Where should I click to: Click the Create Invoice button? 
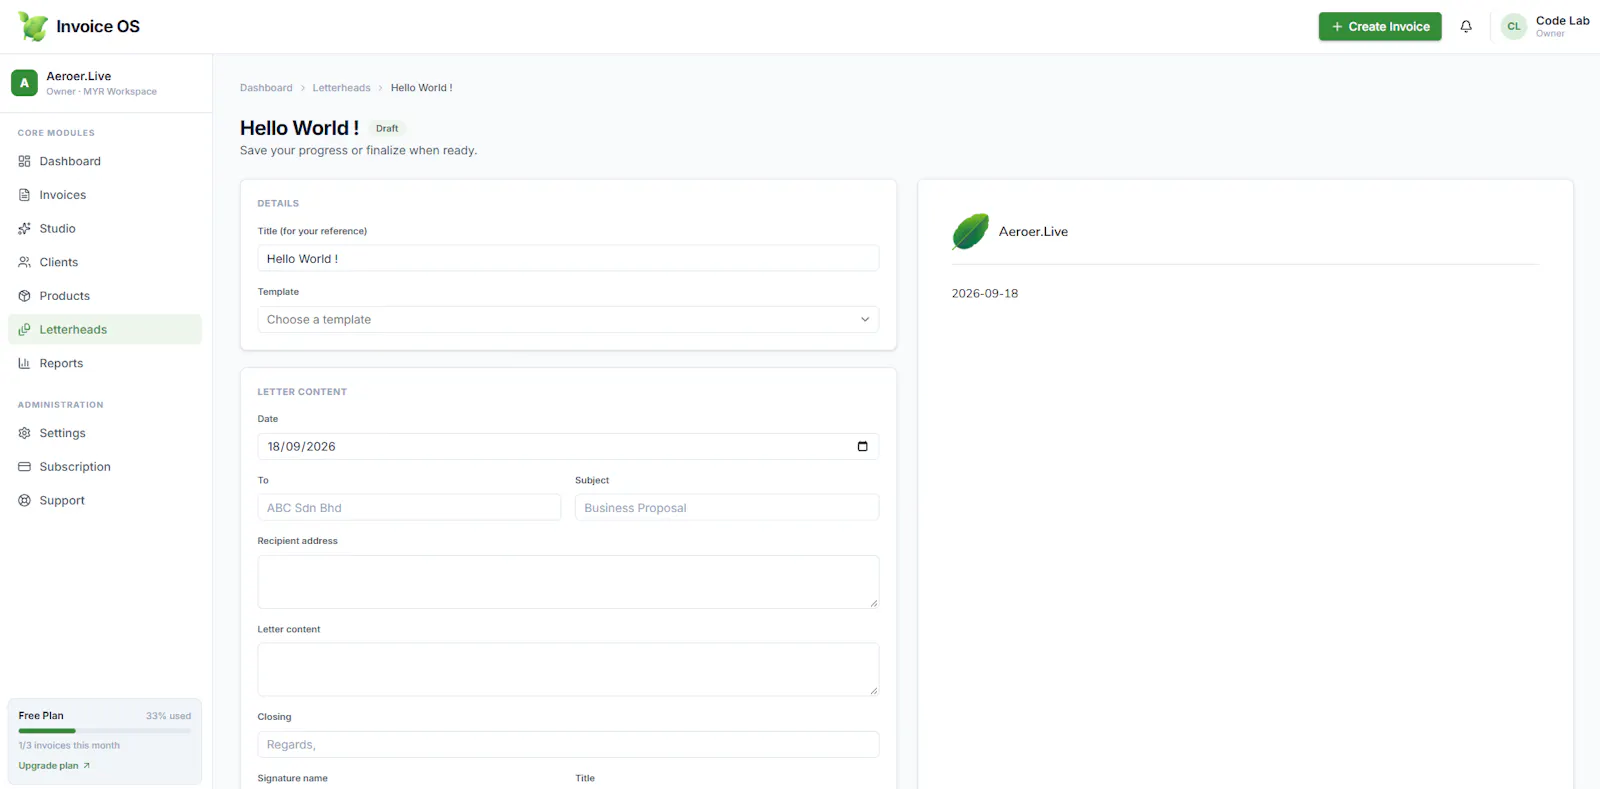[1380, 27]
